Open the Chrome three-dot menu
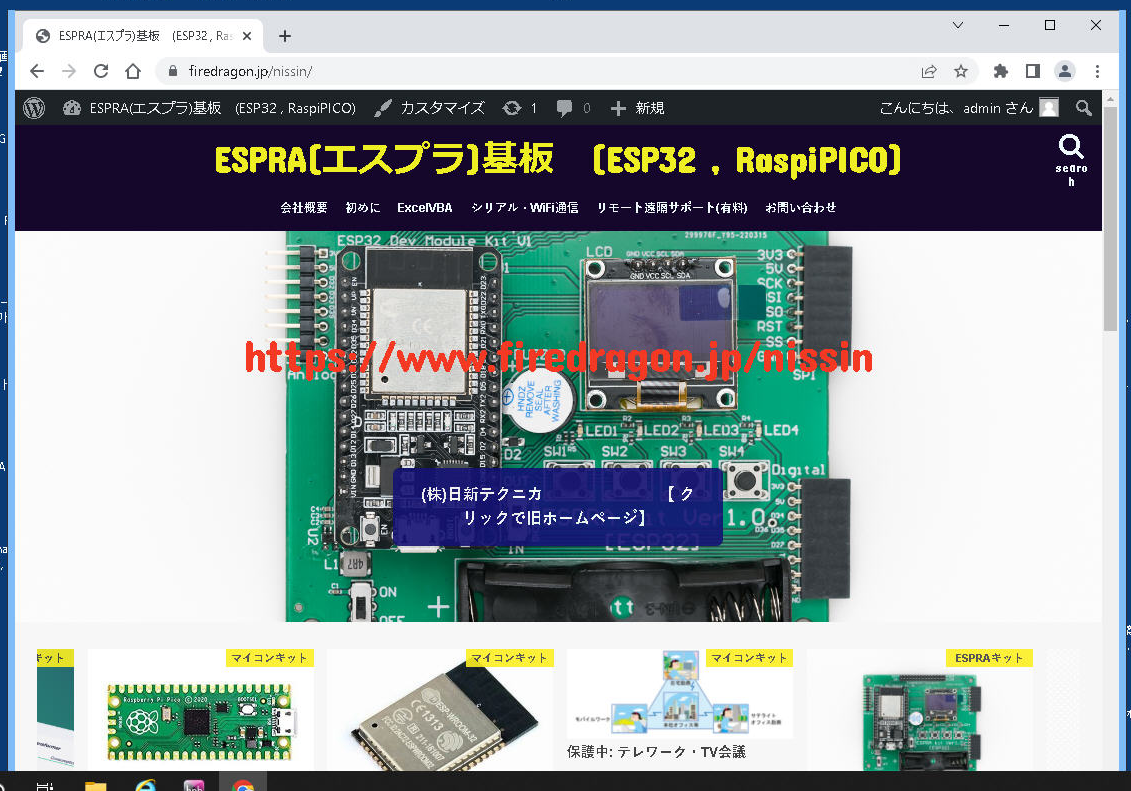This screenshot has width=1131, height=791. (1097, 71)
